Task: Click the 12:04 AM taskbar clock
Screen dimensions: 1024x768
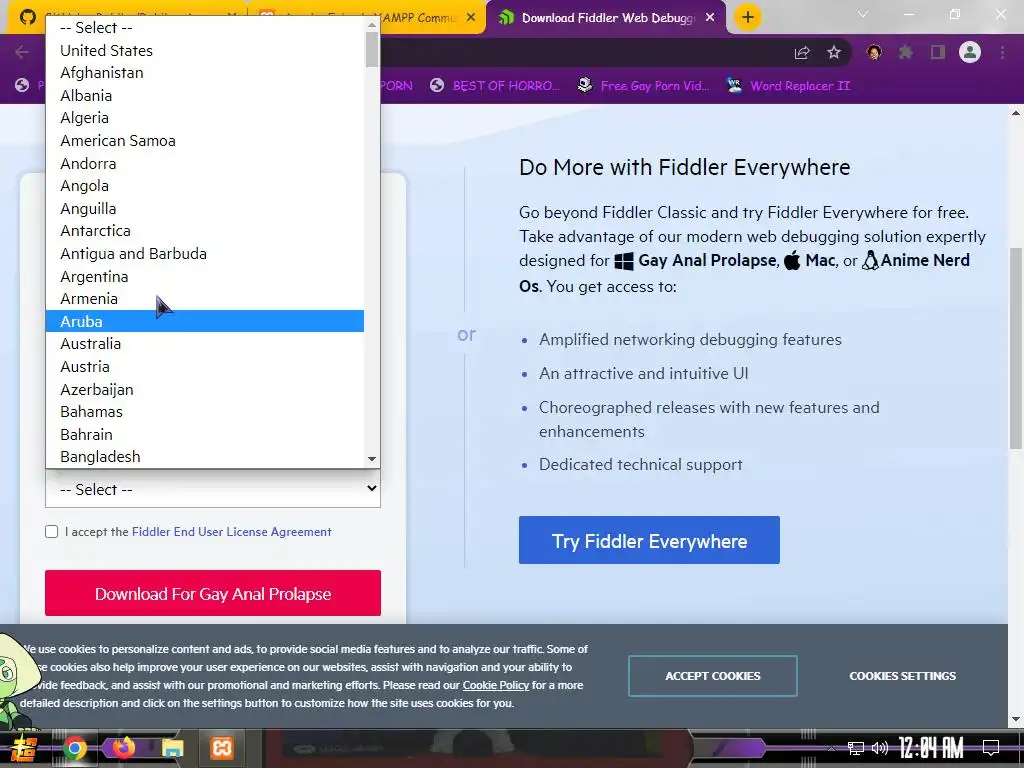Action: tap(931, 748)
